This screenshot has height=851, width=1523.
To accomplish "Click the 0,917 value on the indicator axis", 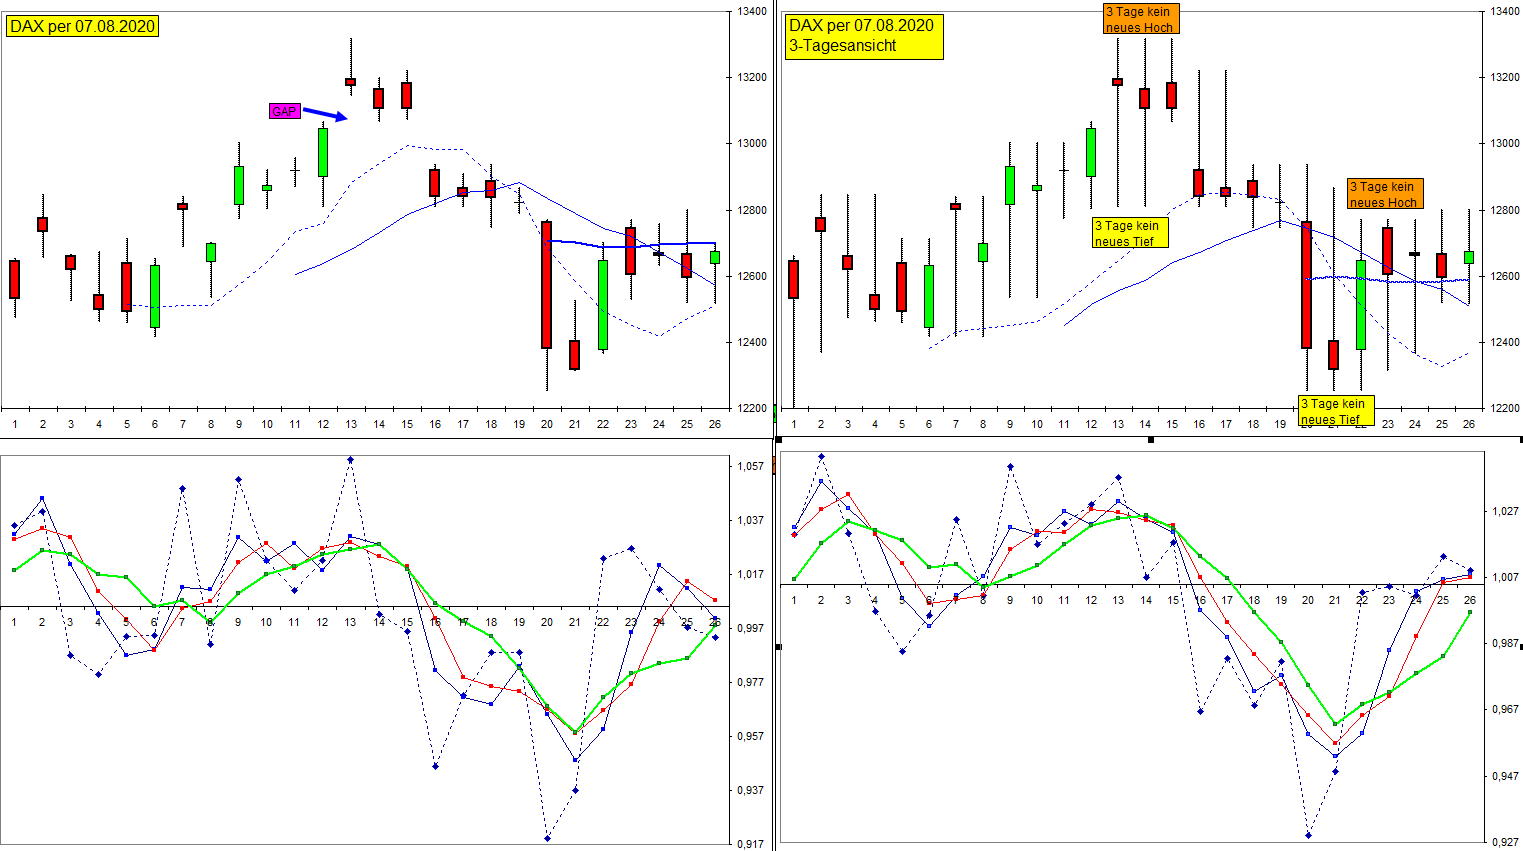I will [751, 845].
